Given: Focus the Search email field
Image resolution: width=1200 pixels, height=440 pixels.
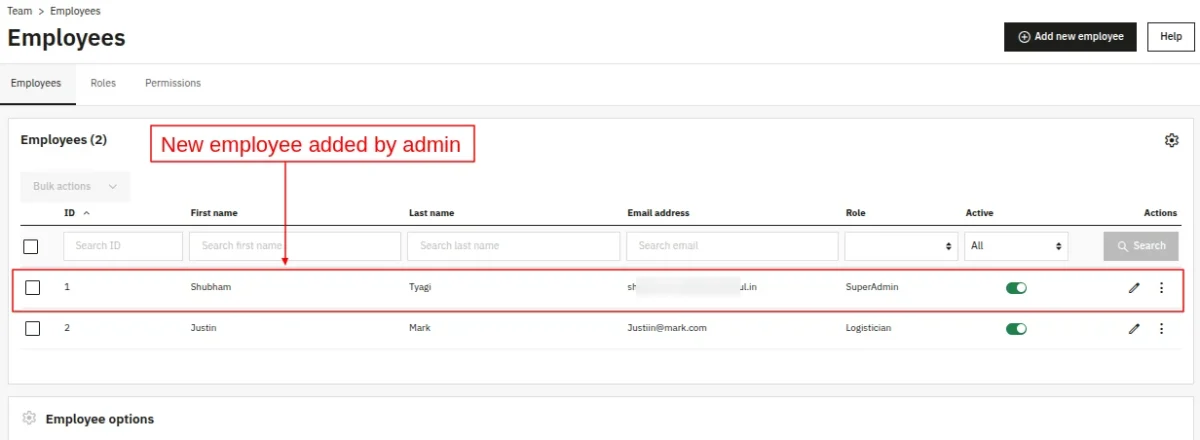Looking at the screenshot, I should pyautogui.click(x=733, y=246).
